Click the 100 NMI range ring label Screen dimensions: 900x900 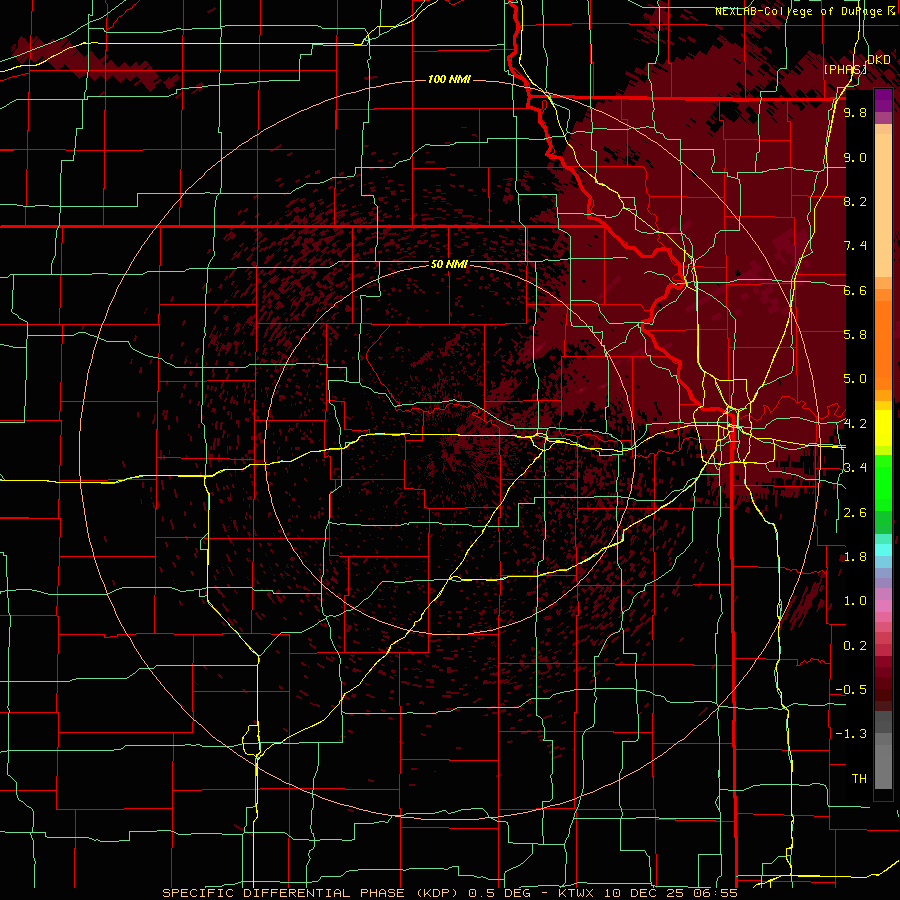coord(449,79)
